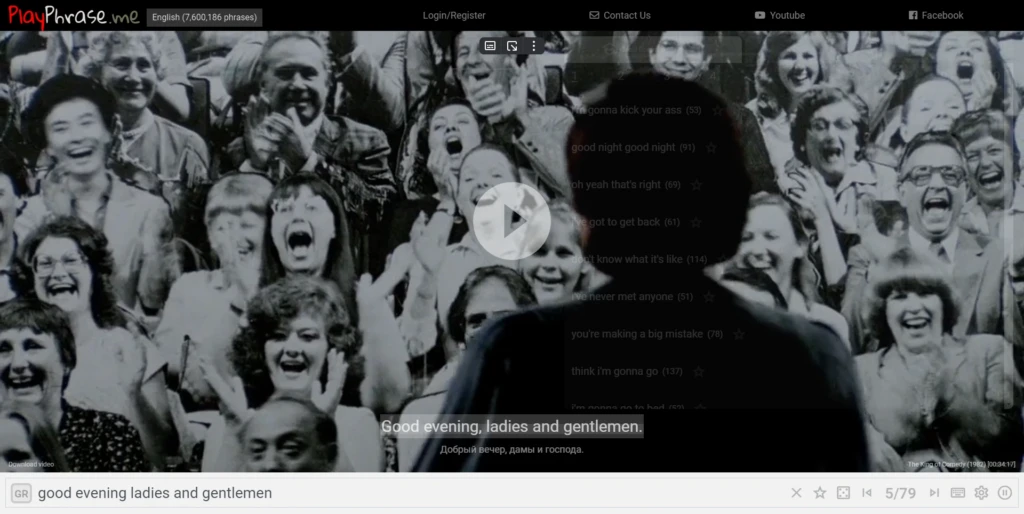Play the video with center play button
Viewport: 1024px width, 514px height.
tap(511, 221)
